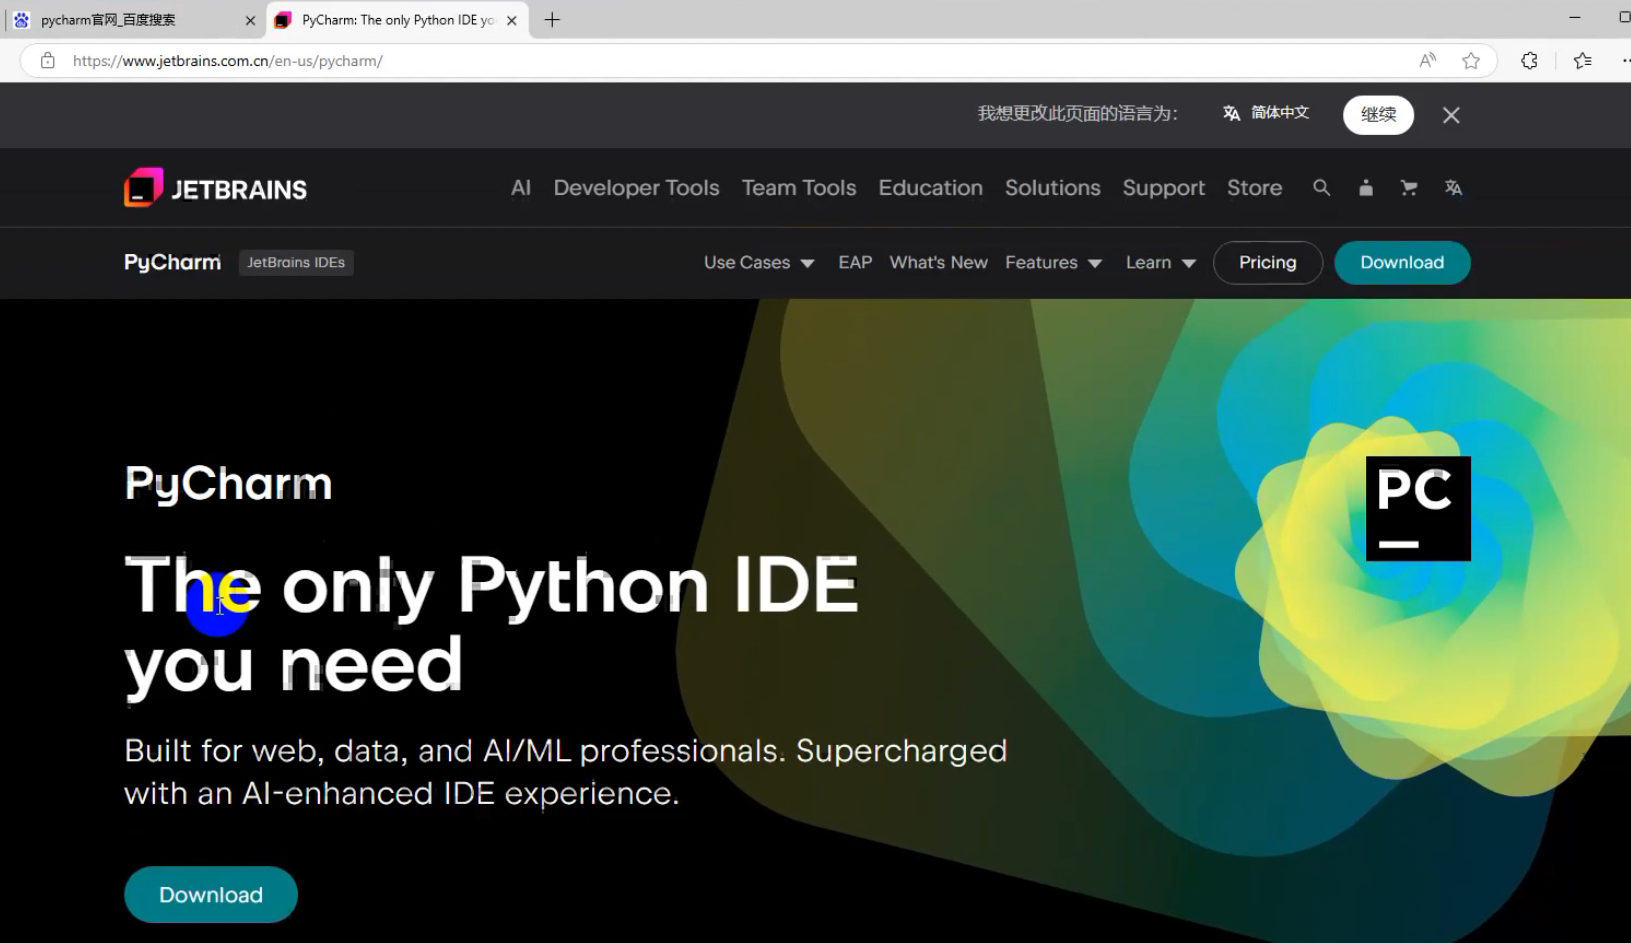
Task: View site information lock icon
Action: (x=47, y=61)
